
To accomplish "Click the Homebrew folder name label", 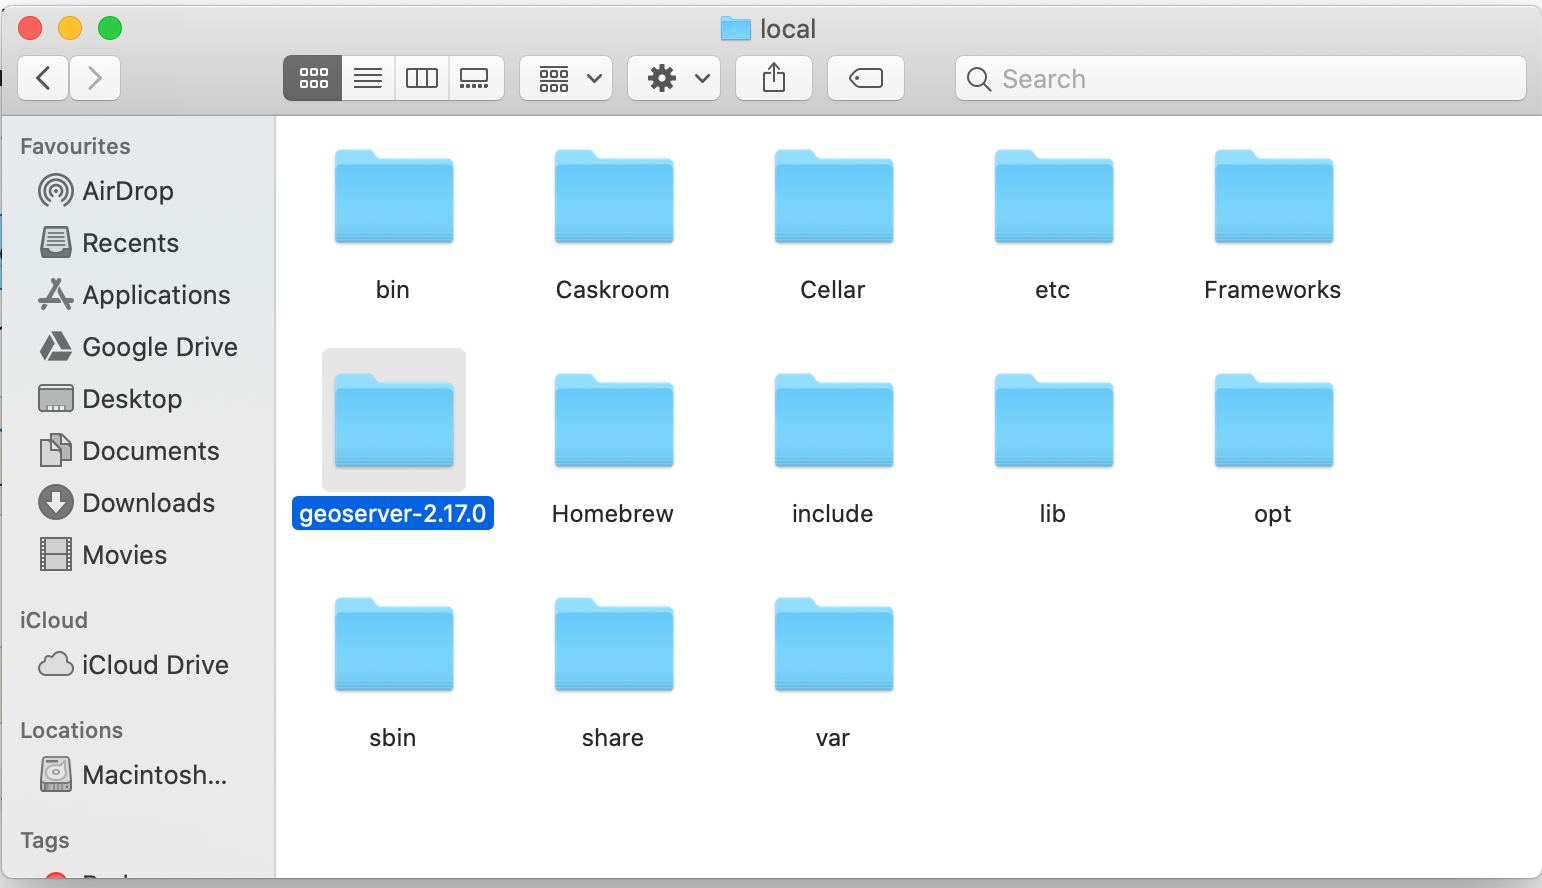I will click(x=613, y=514).
